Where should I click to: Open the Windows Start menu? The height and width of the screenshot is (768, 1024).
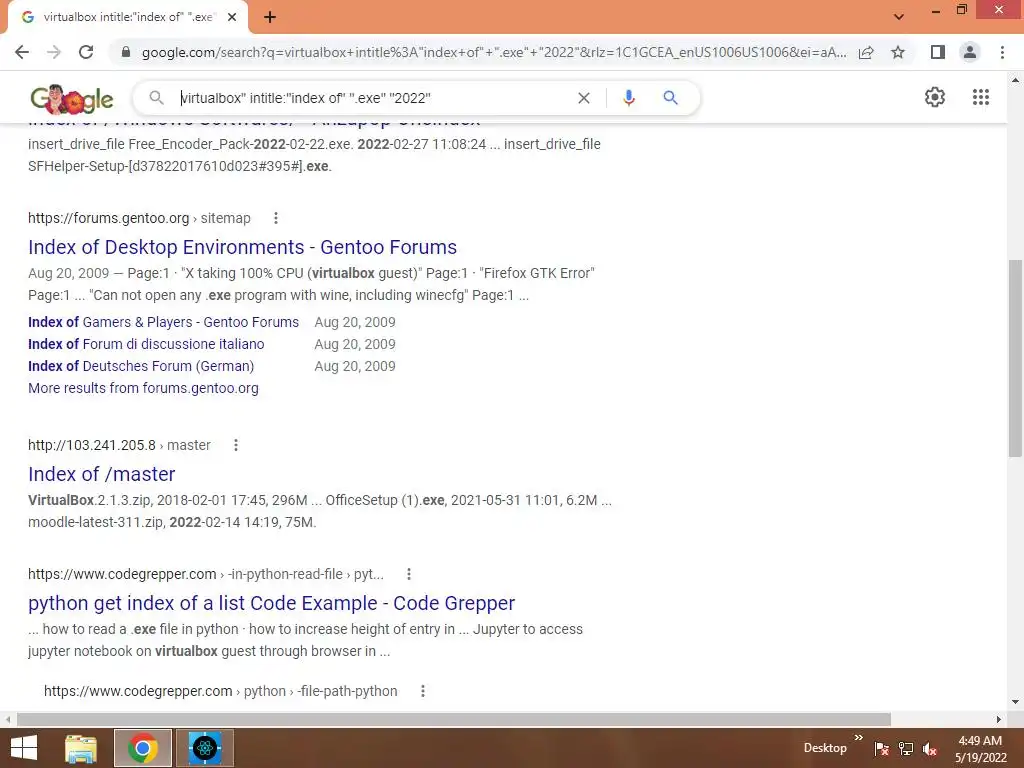tap(24, 748)
